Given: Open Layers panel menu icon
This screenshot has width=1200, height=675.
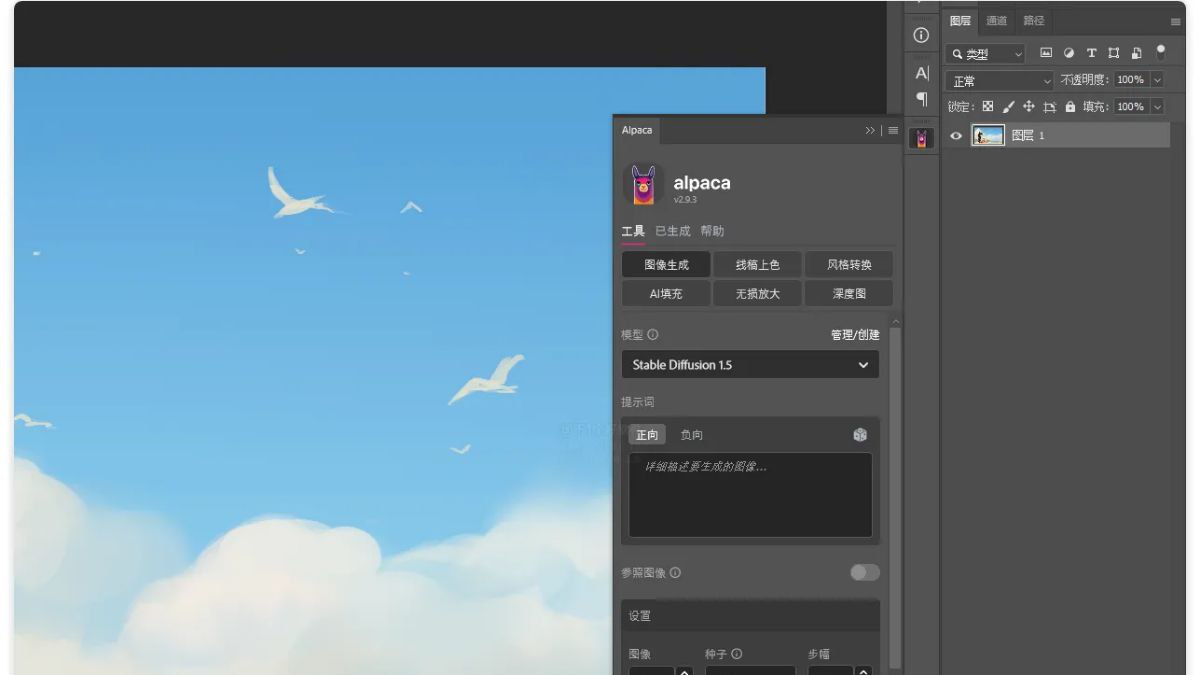Looking at the screenshot, I should [1175, 21].
